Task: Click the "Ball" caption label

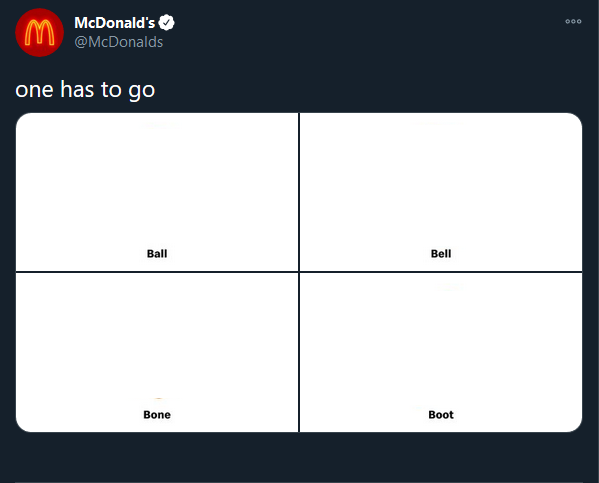Action: [157, 254]
